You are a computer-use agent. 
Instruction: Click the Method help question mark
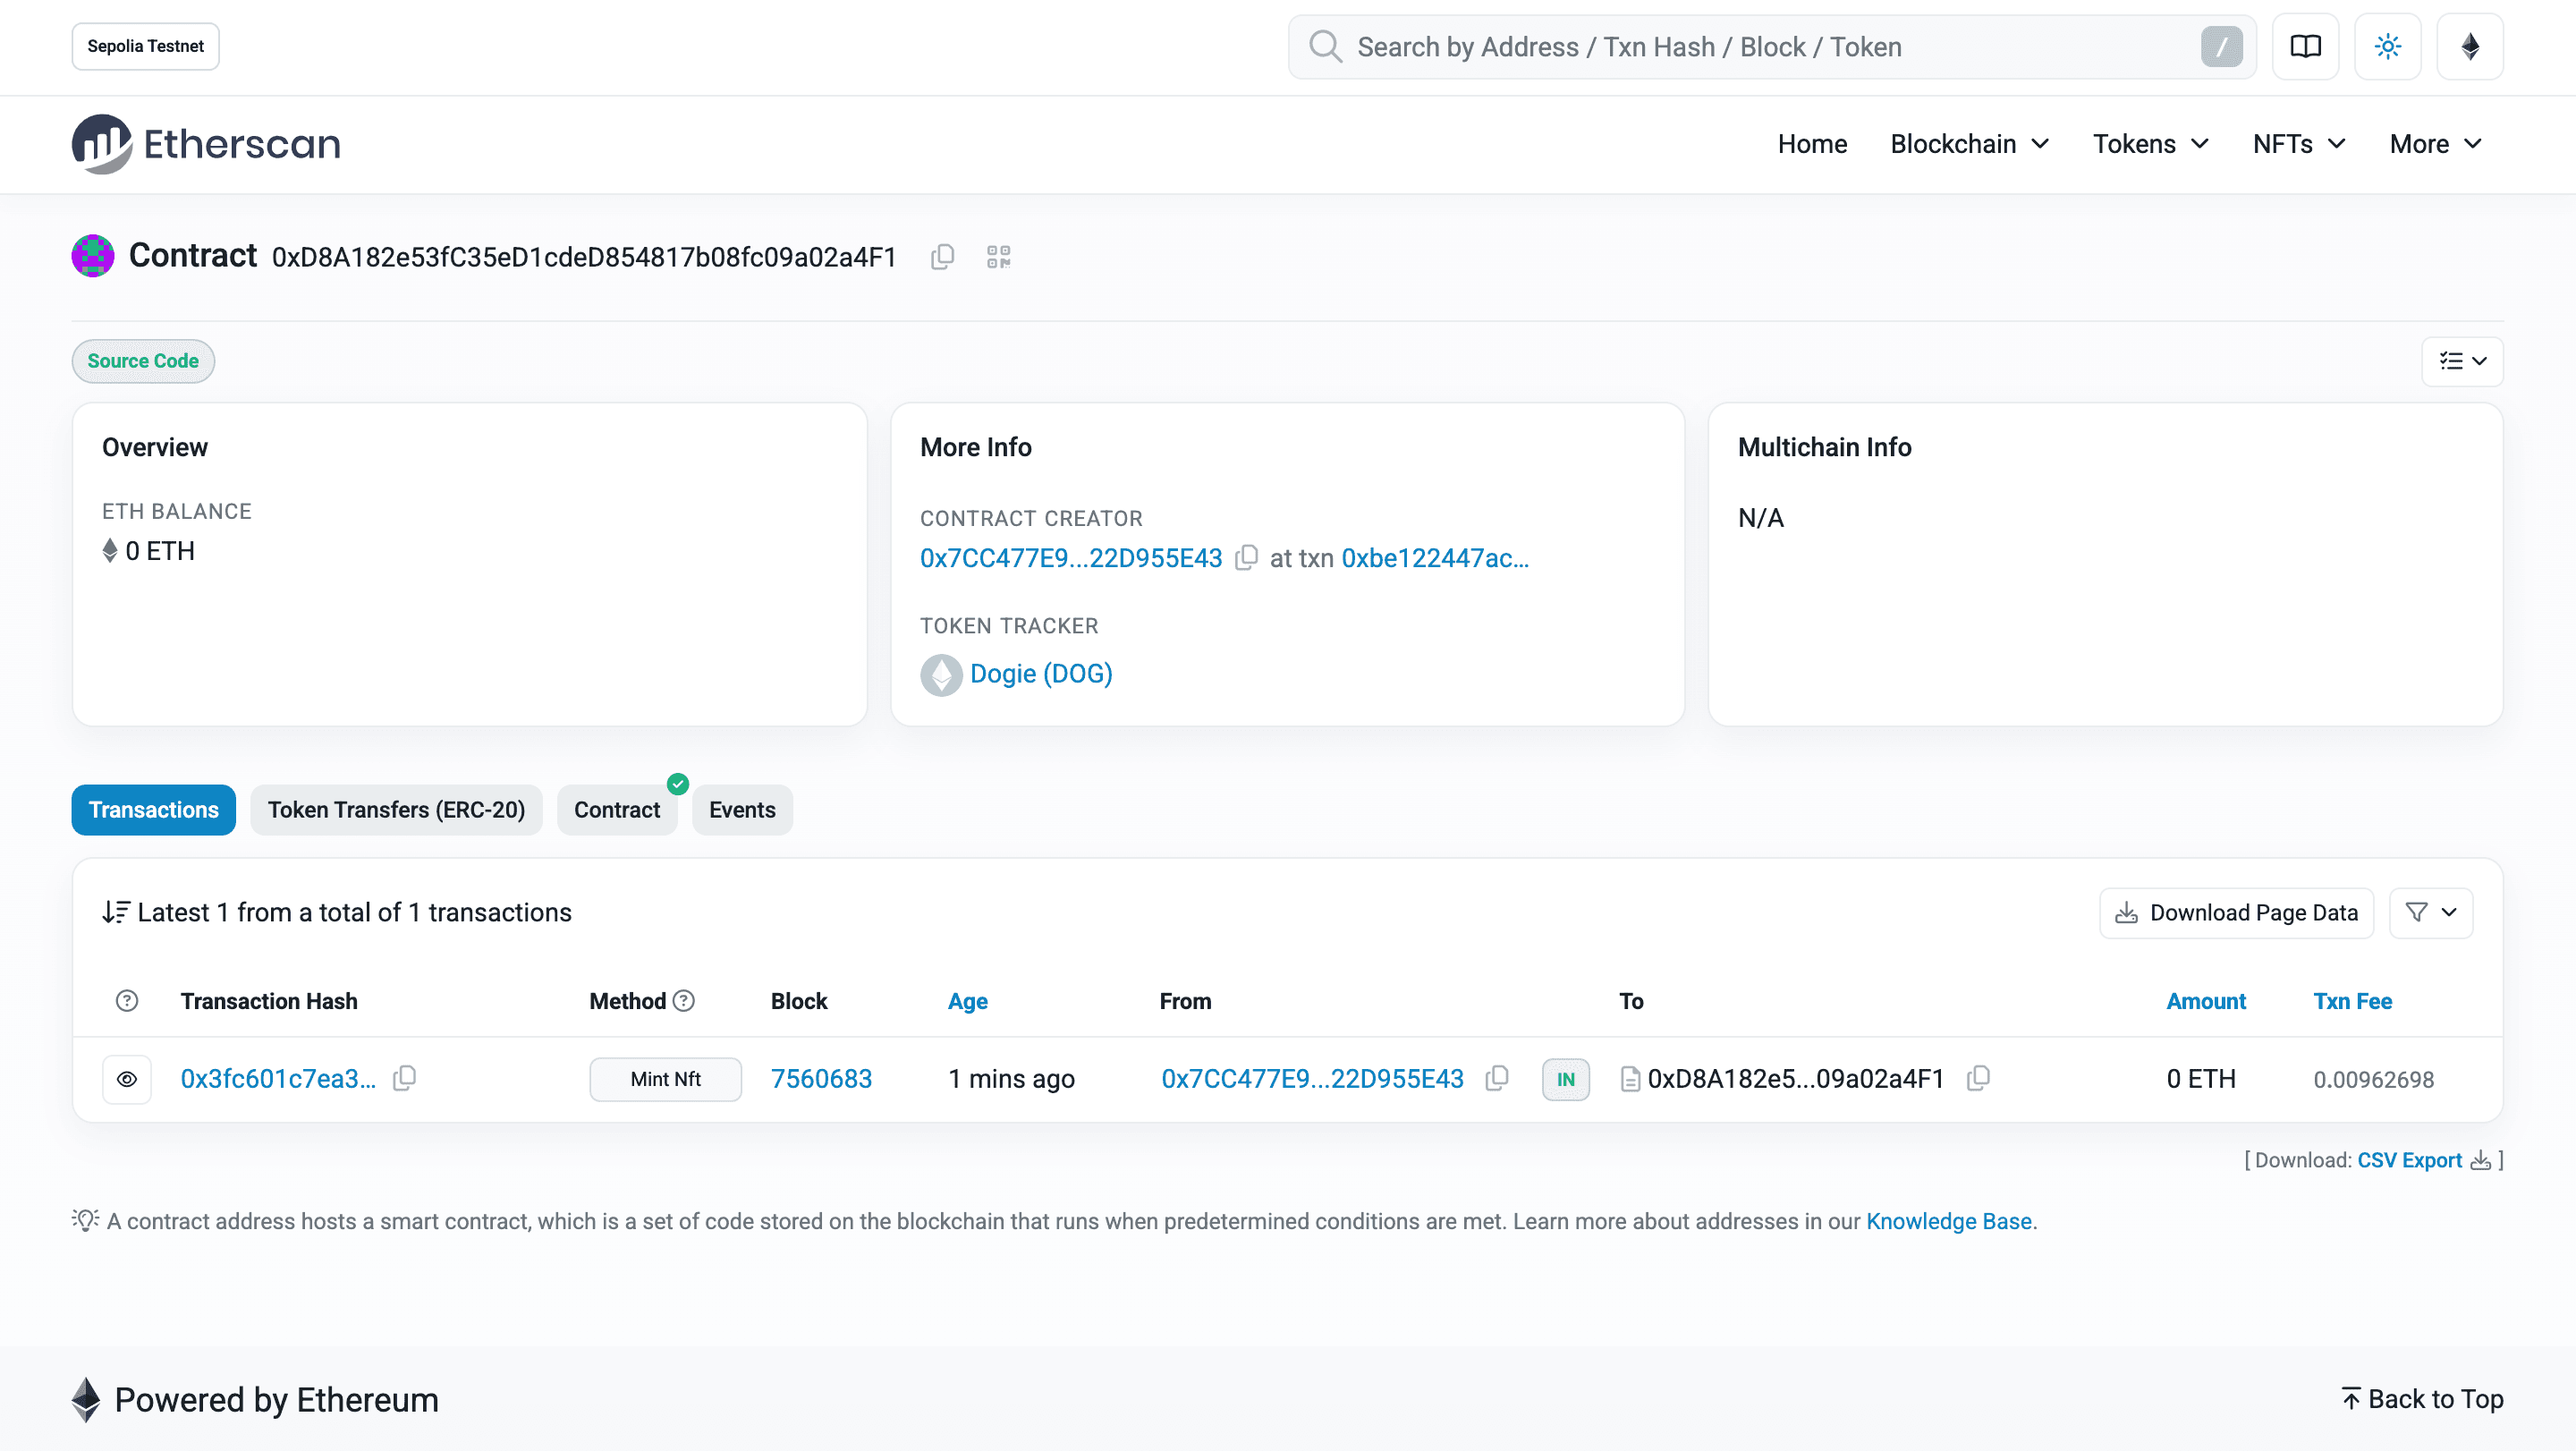pyautogui.click(x=684, y=1001)
